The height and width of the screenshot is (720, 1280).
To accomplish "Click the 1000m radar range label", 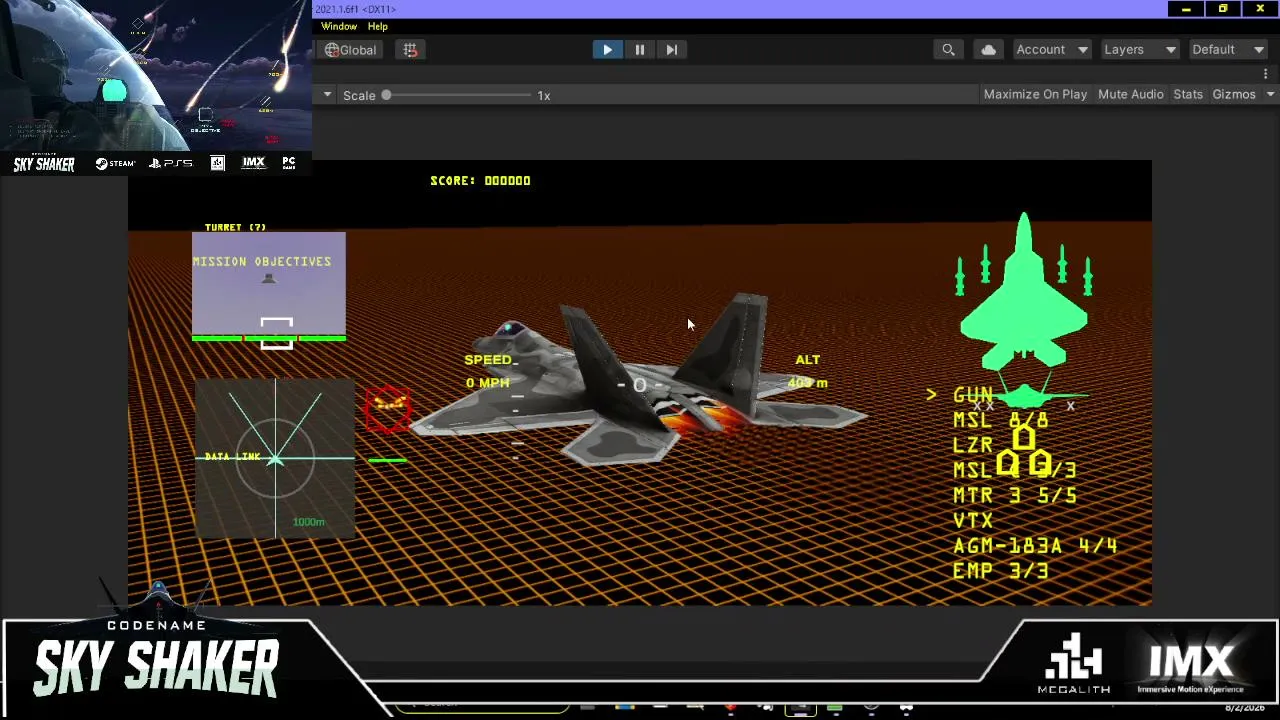I will click(x=308, y=522).
